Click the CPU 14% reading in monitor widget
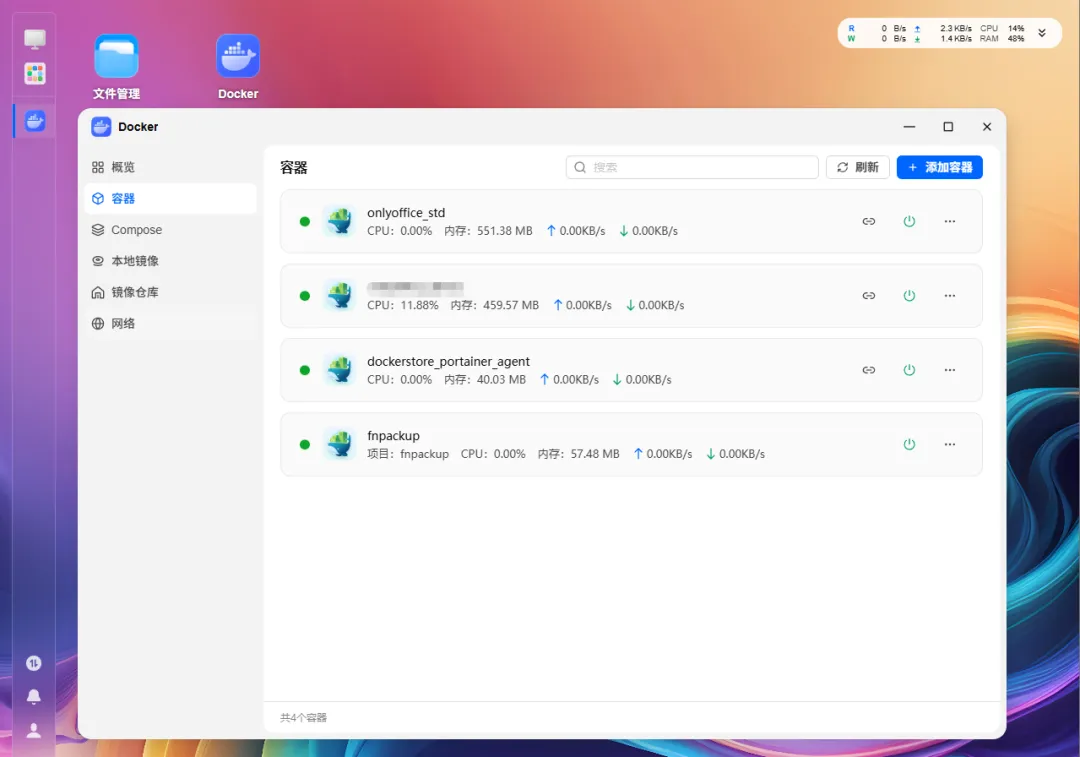The height and width of the screenshot is (757, 1080). click(x=1002, y=28)
